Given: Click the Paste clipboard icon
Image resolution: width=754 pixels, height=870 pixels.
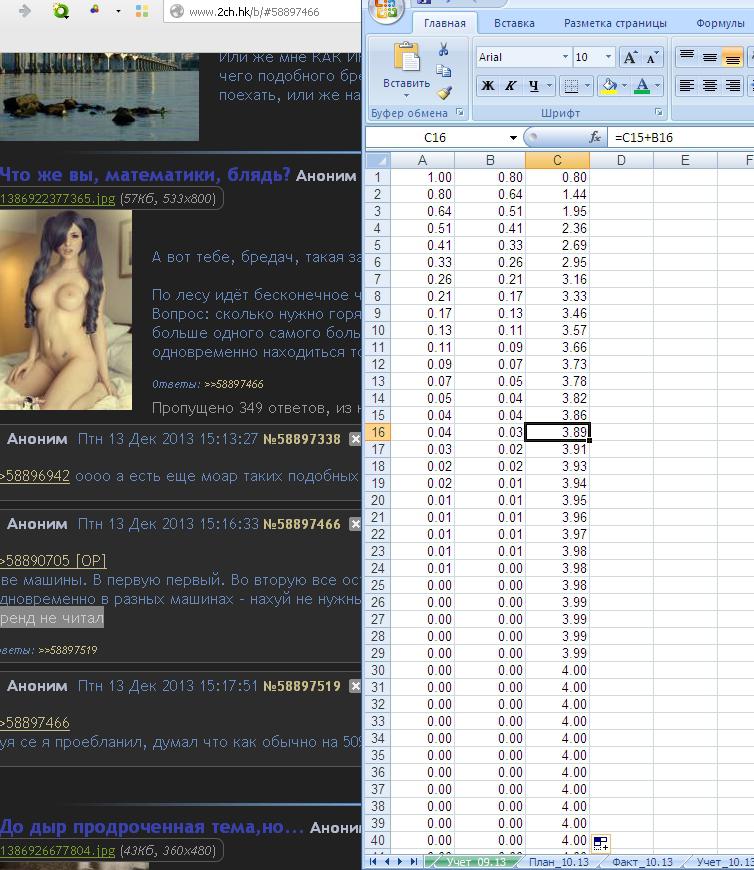Looking at the screenshot, I should [406, 62].
